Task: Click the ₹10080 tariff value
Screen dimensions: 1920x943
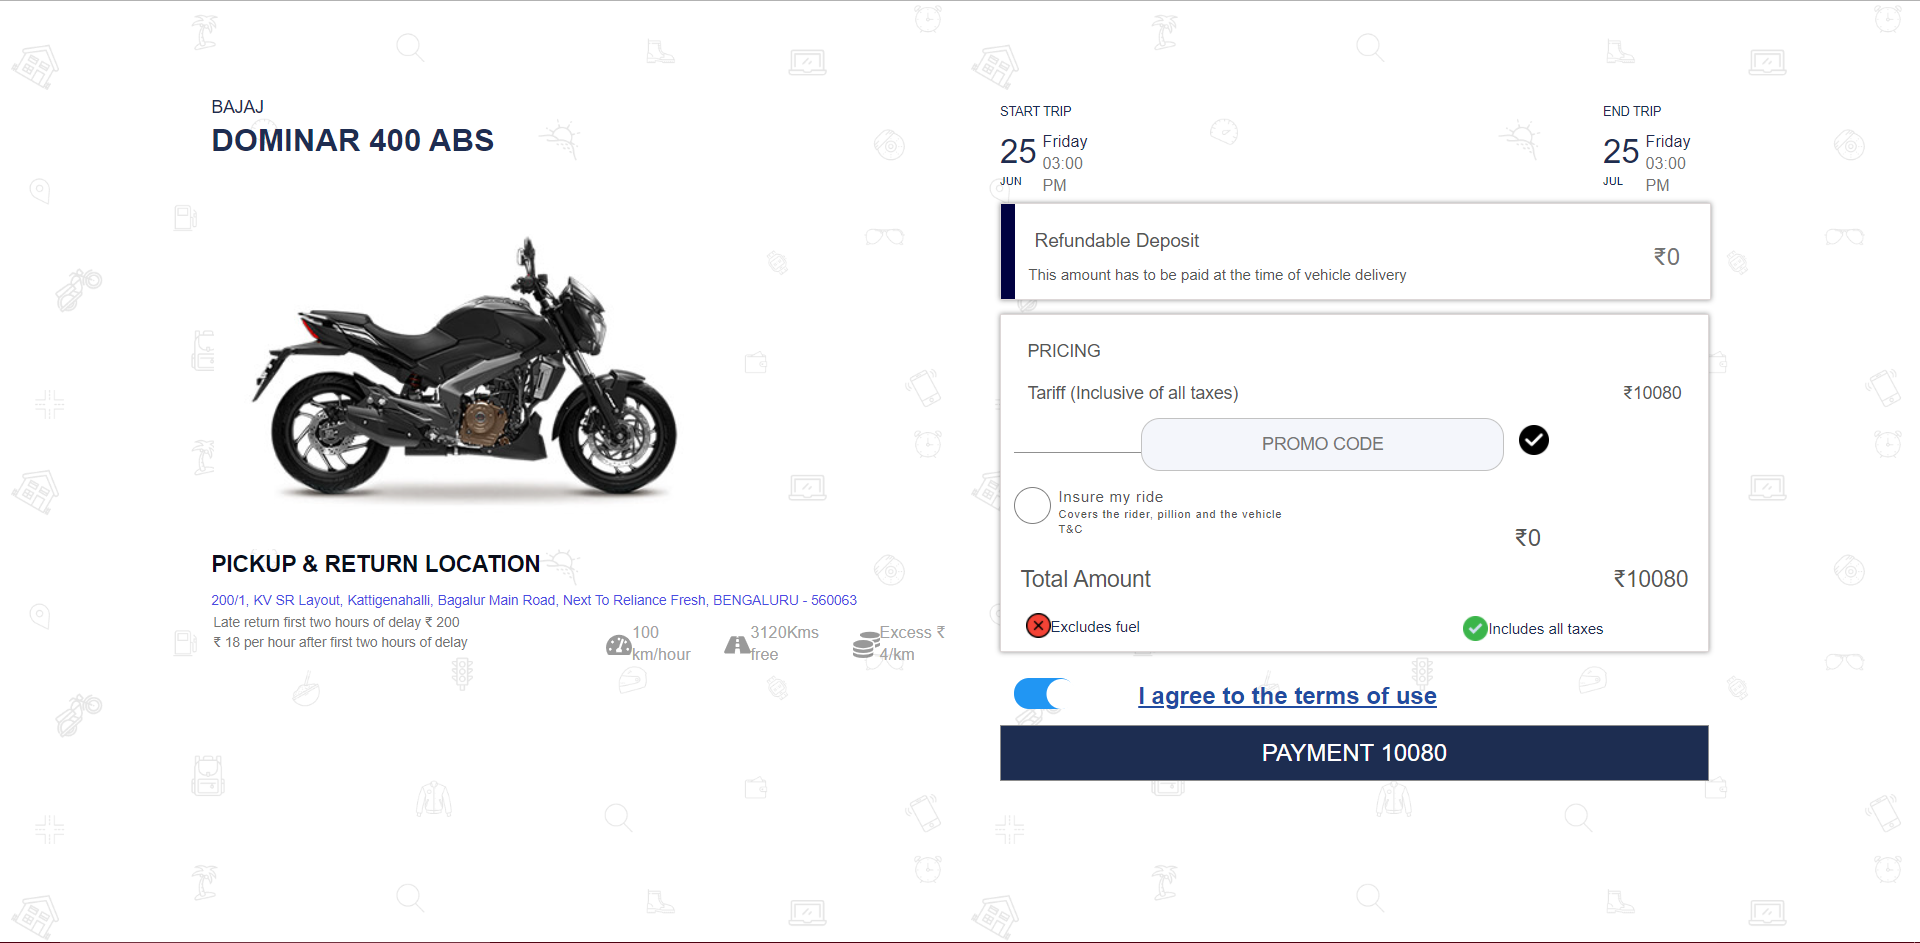Action: [x=1652, y=393]
